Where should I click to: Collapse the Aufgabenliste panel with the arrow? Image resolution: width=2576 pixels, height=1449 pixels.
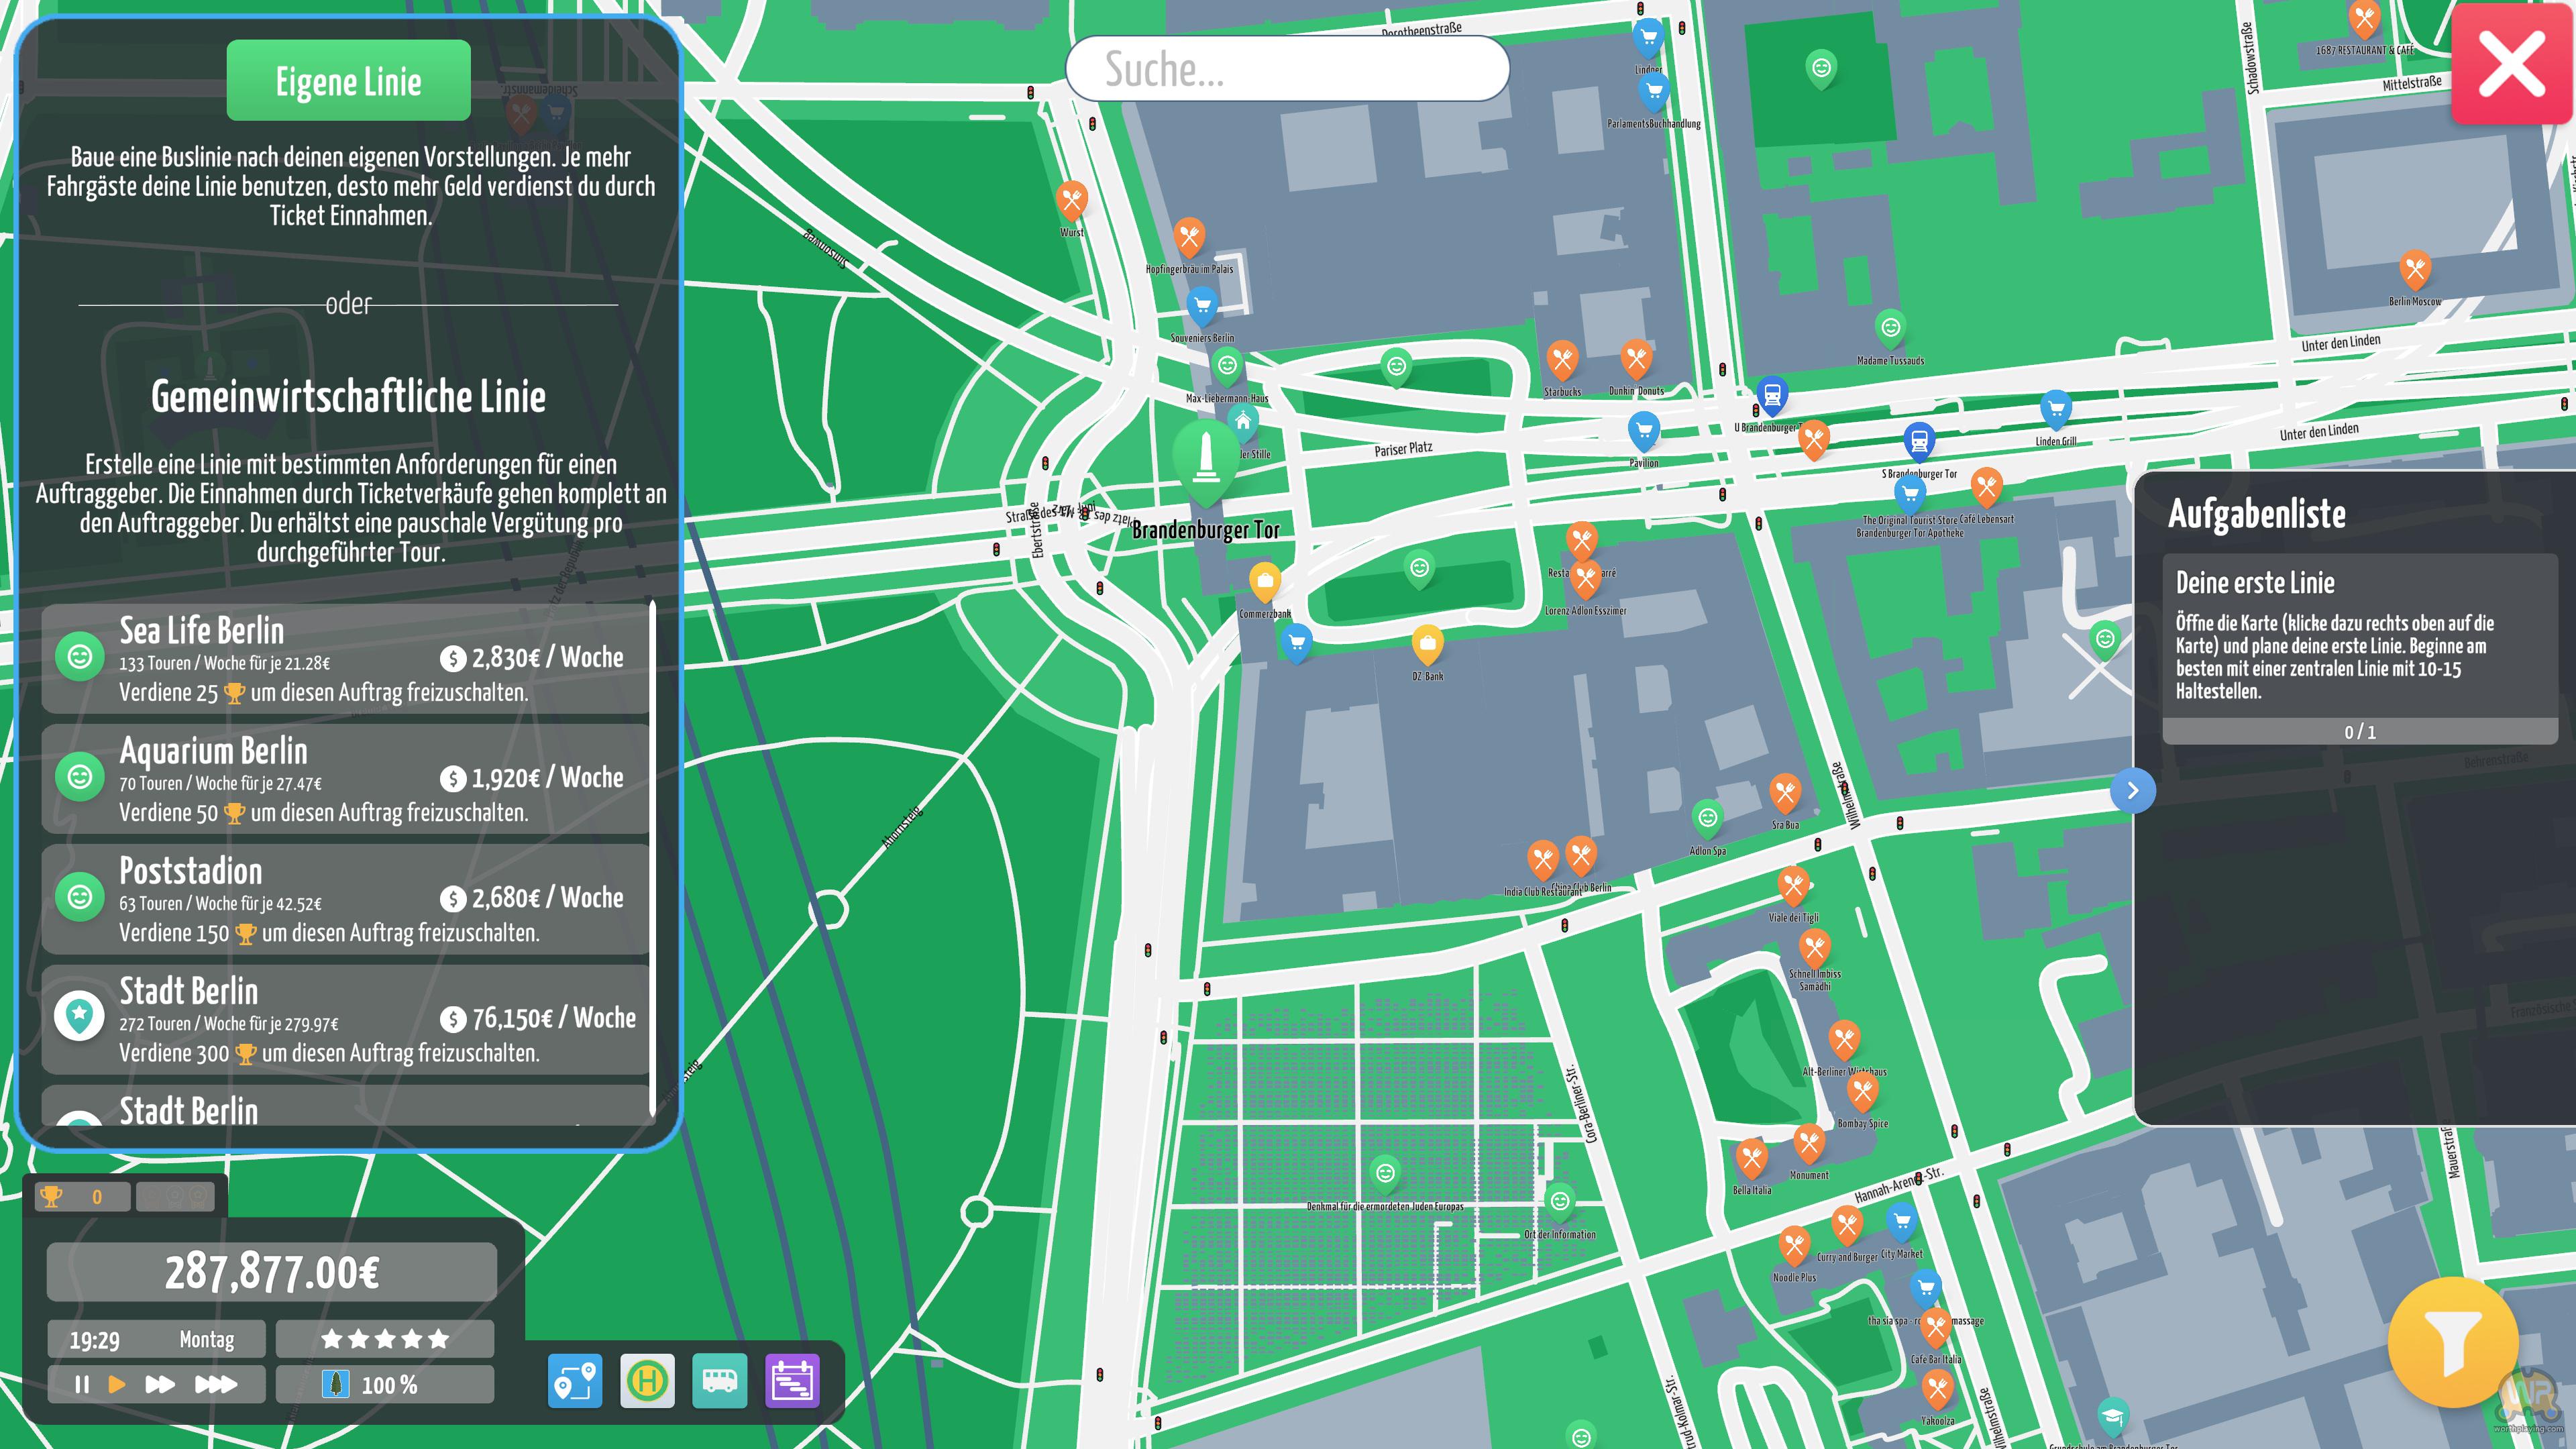pyautogui.click(x=2132, y=790)
